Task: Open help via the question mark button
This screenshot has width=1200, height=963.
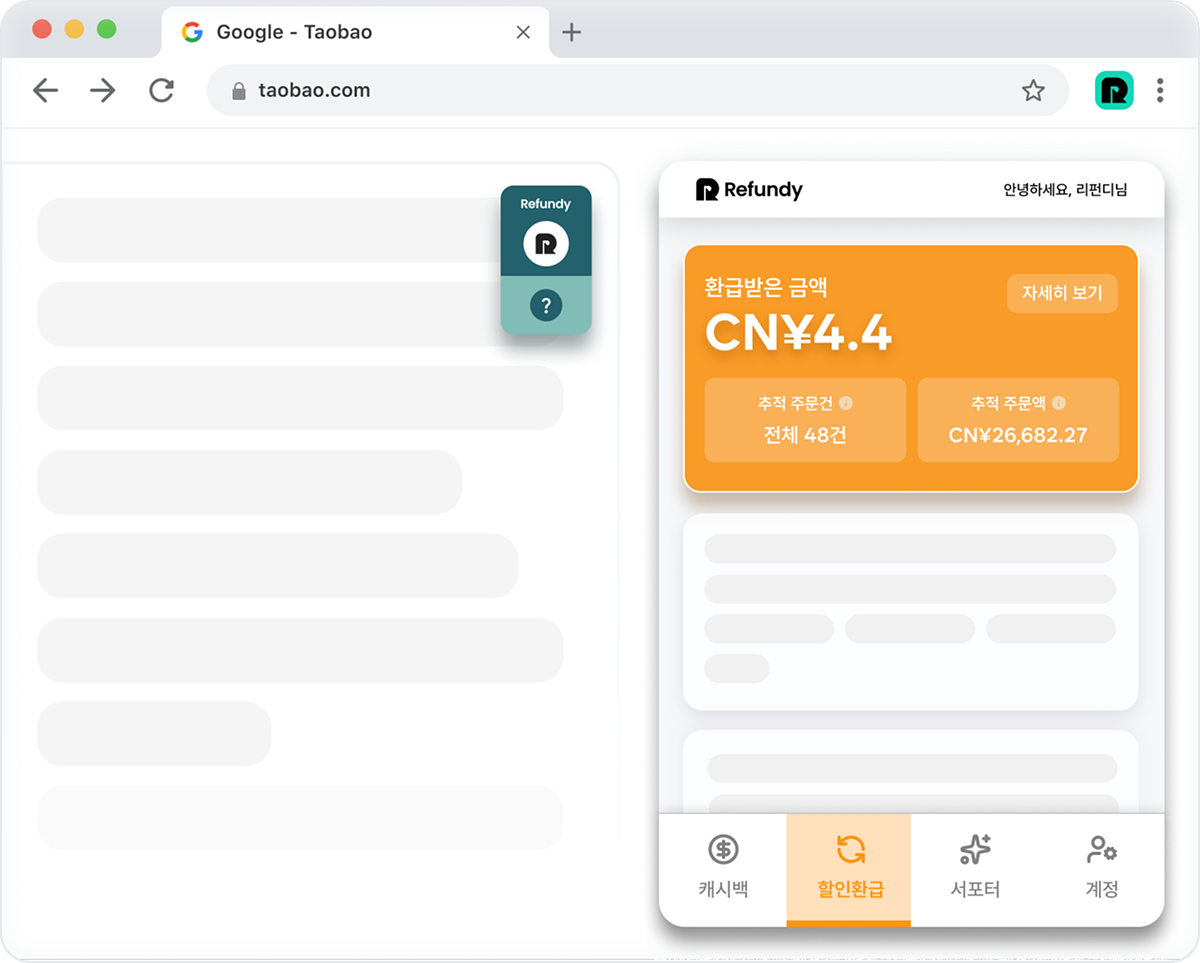Action: [x=546, y=306]
